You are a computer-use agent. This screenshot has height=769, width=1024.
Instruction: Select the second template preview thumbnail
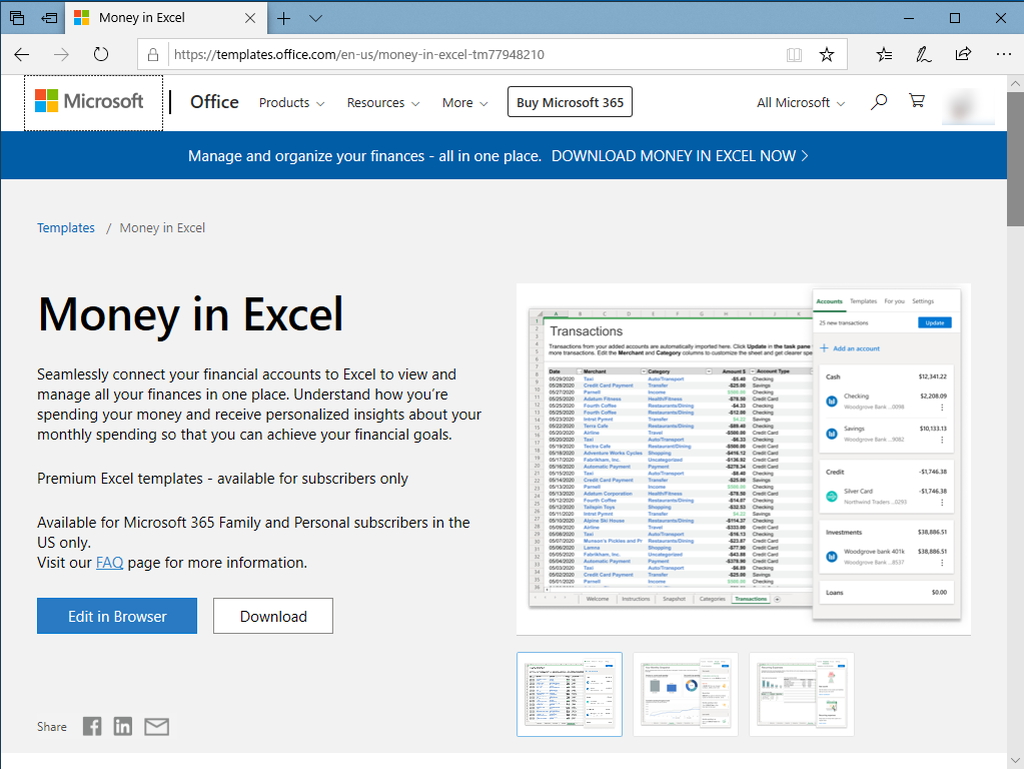(x=685, y=694)
